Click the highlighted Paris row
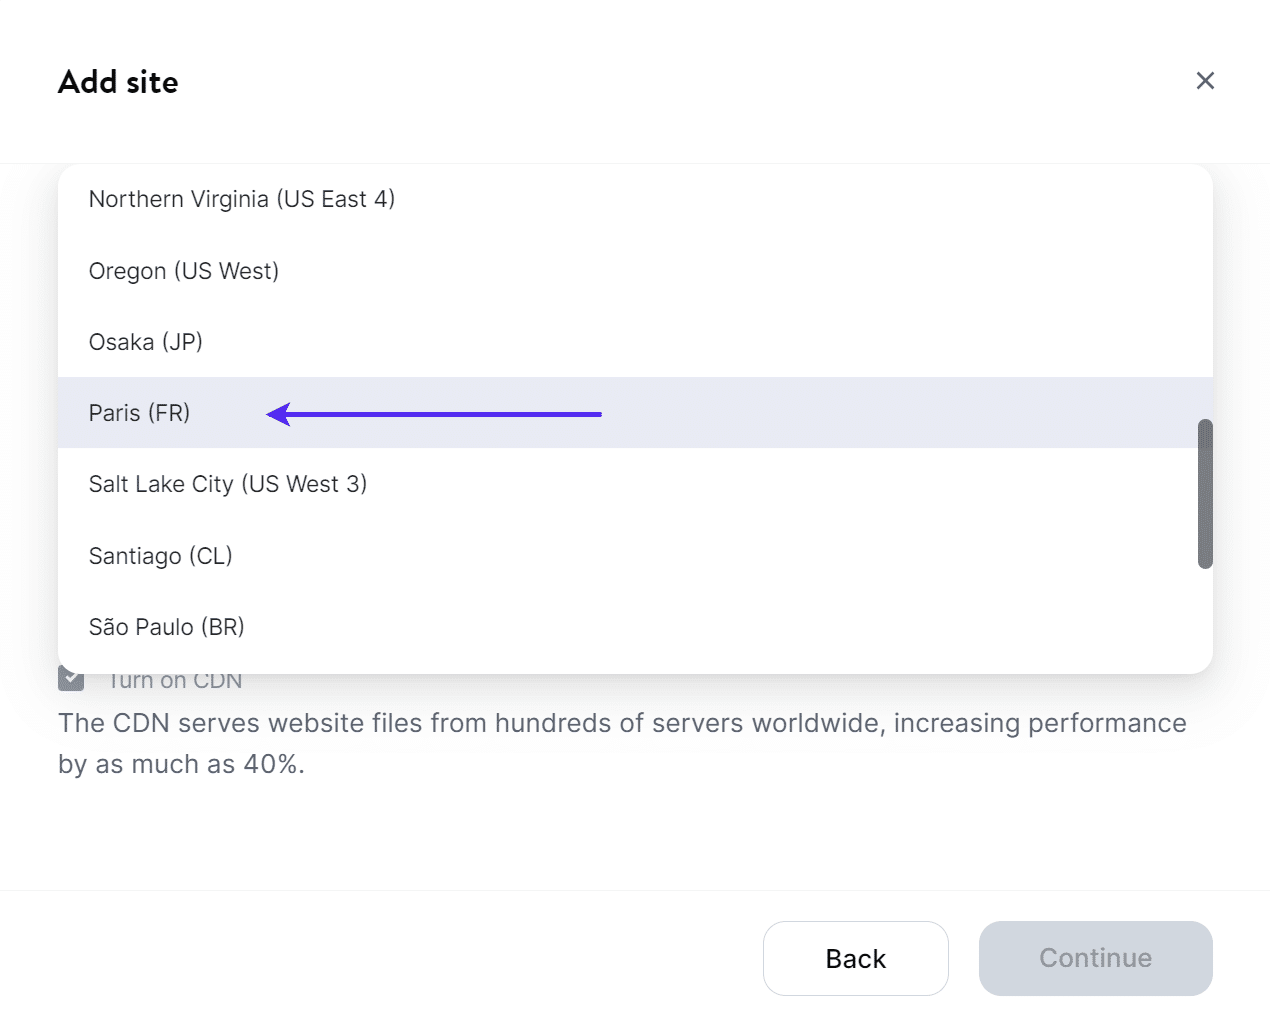The width and height of the screenshot is (1270, 1023). (400, 413)
